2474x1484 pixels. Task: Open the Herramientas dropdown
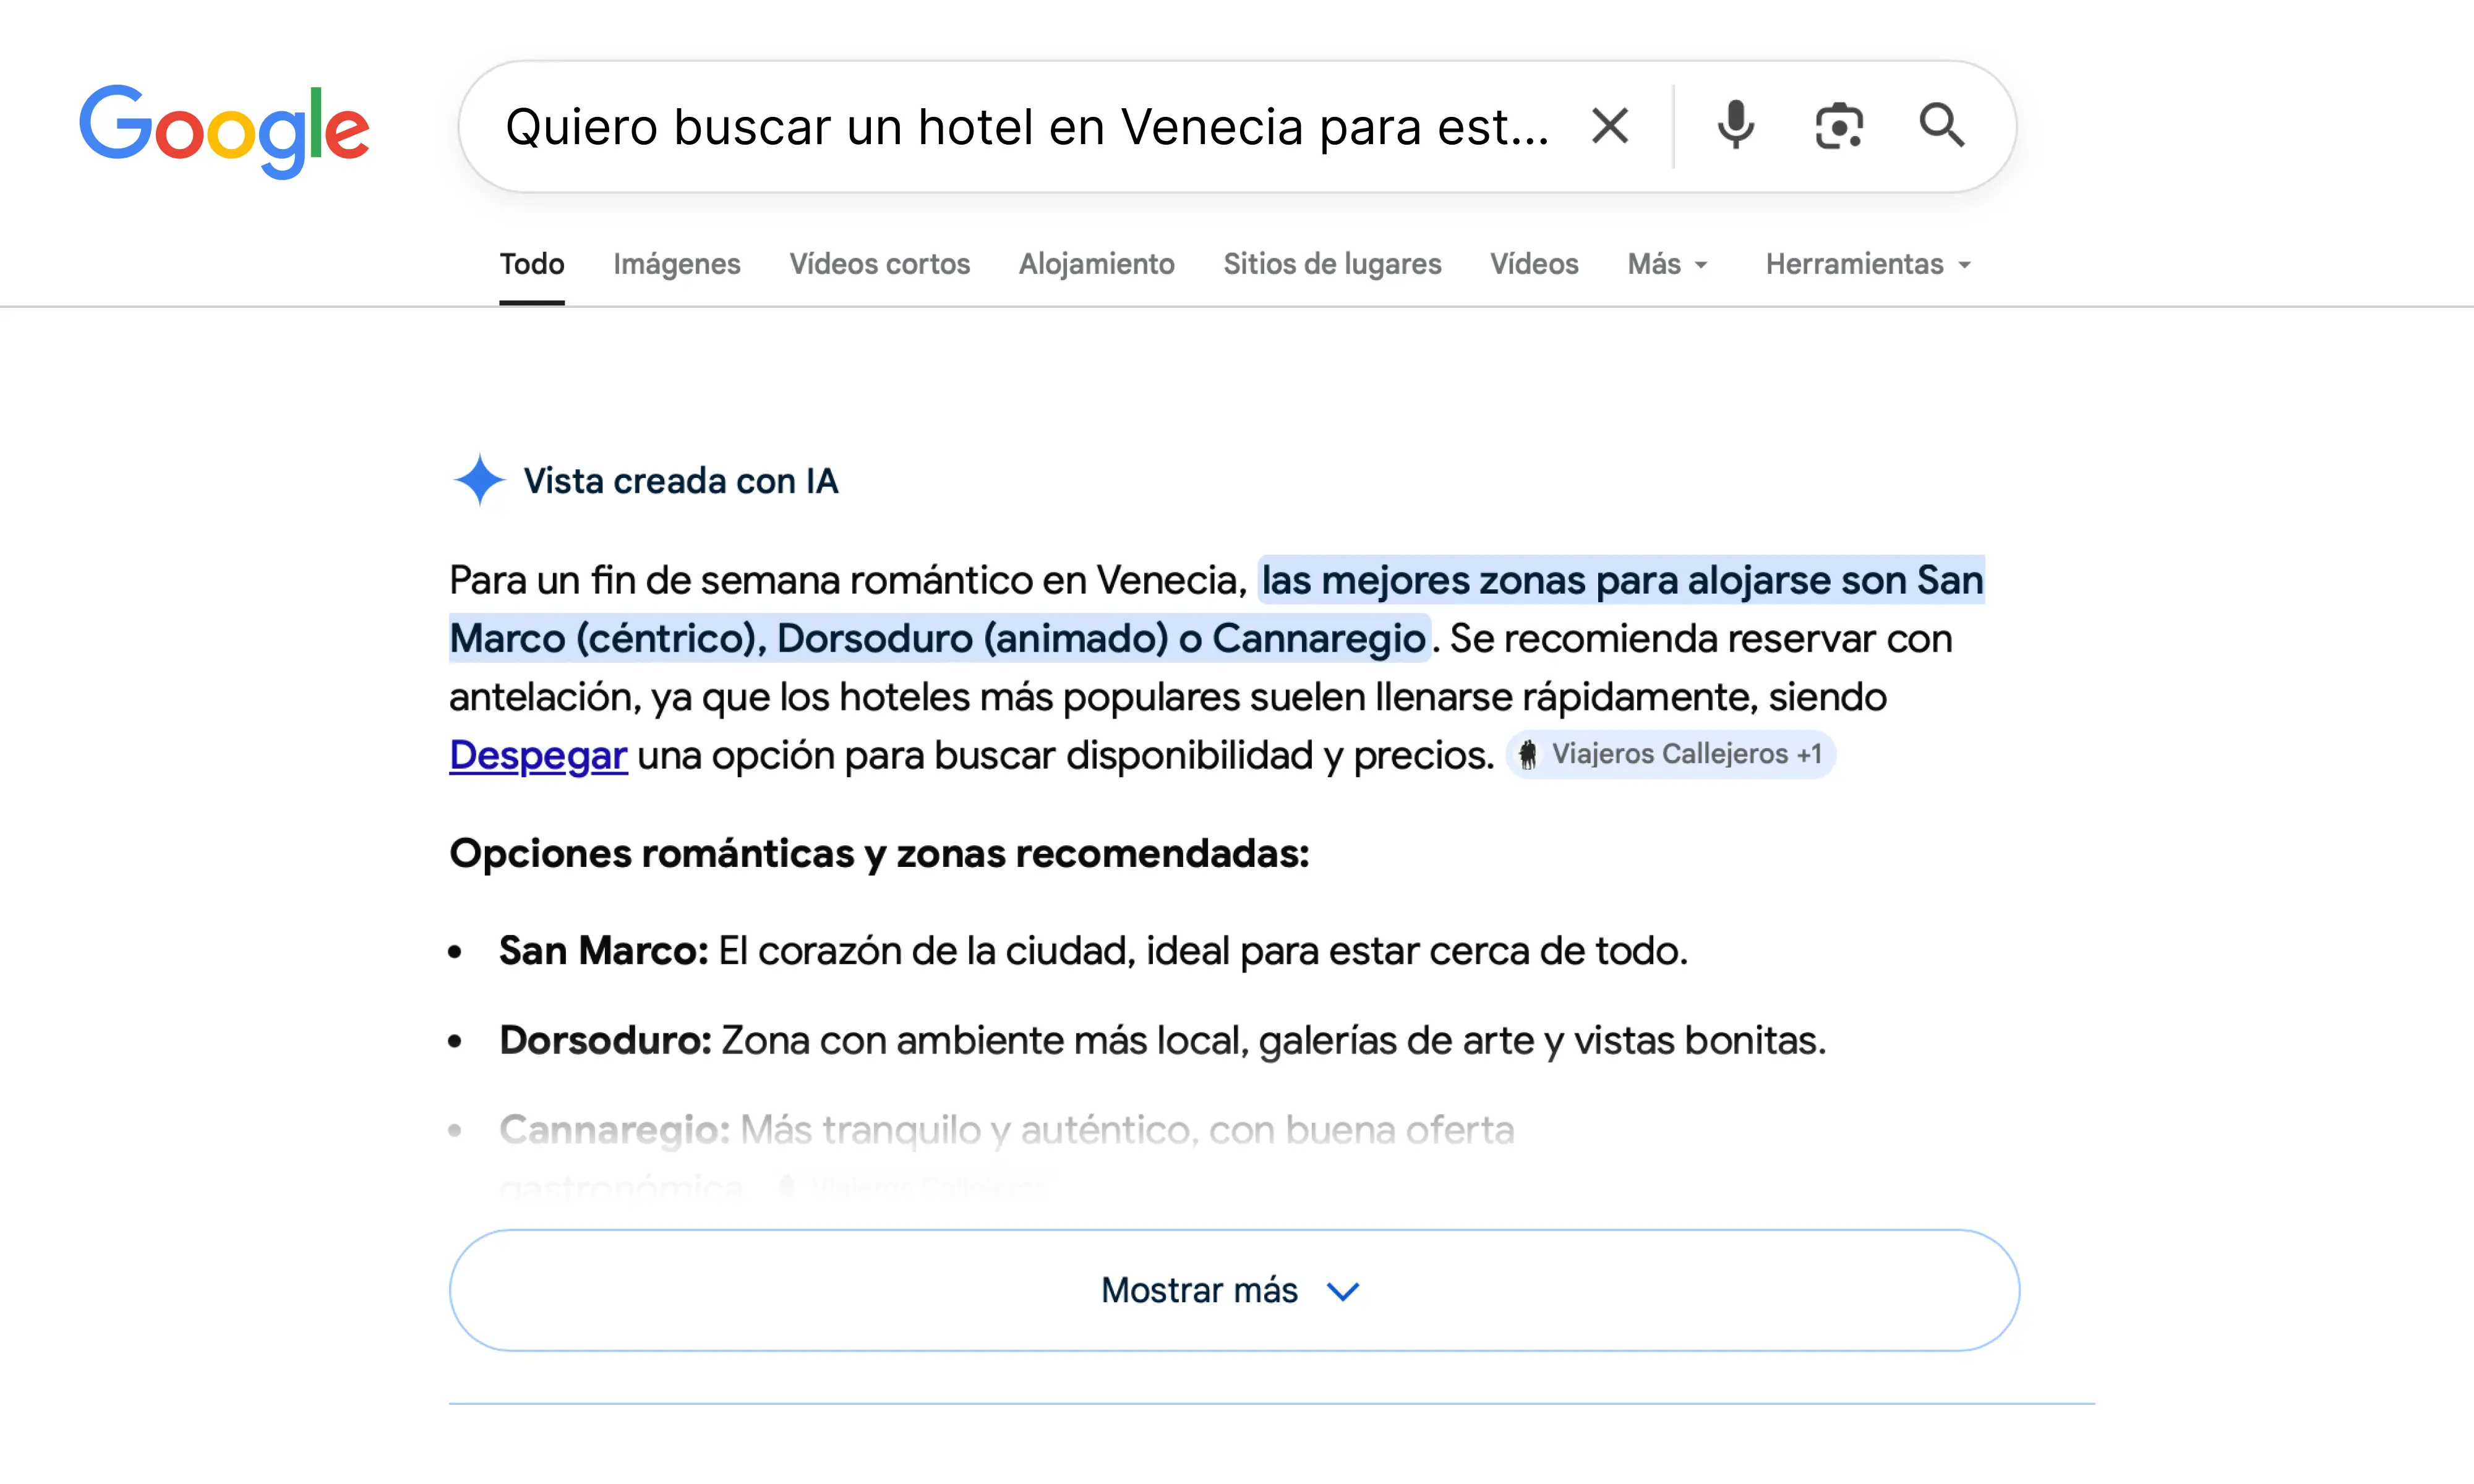point(1866,264)
